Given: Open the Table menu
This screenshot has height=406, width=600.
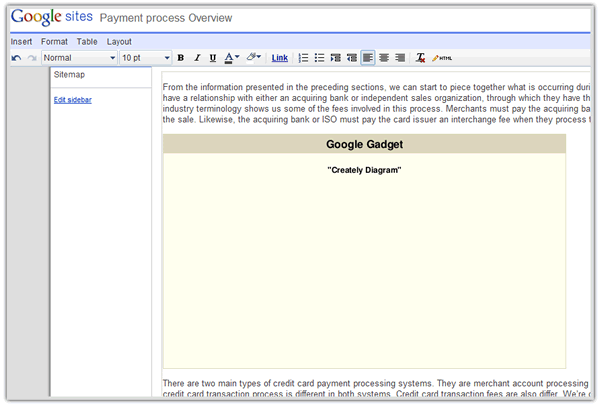Looking at the screenshot, I should click(x=87, y=41).
